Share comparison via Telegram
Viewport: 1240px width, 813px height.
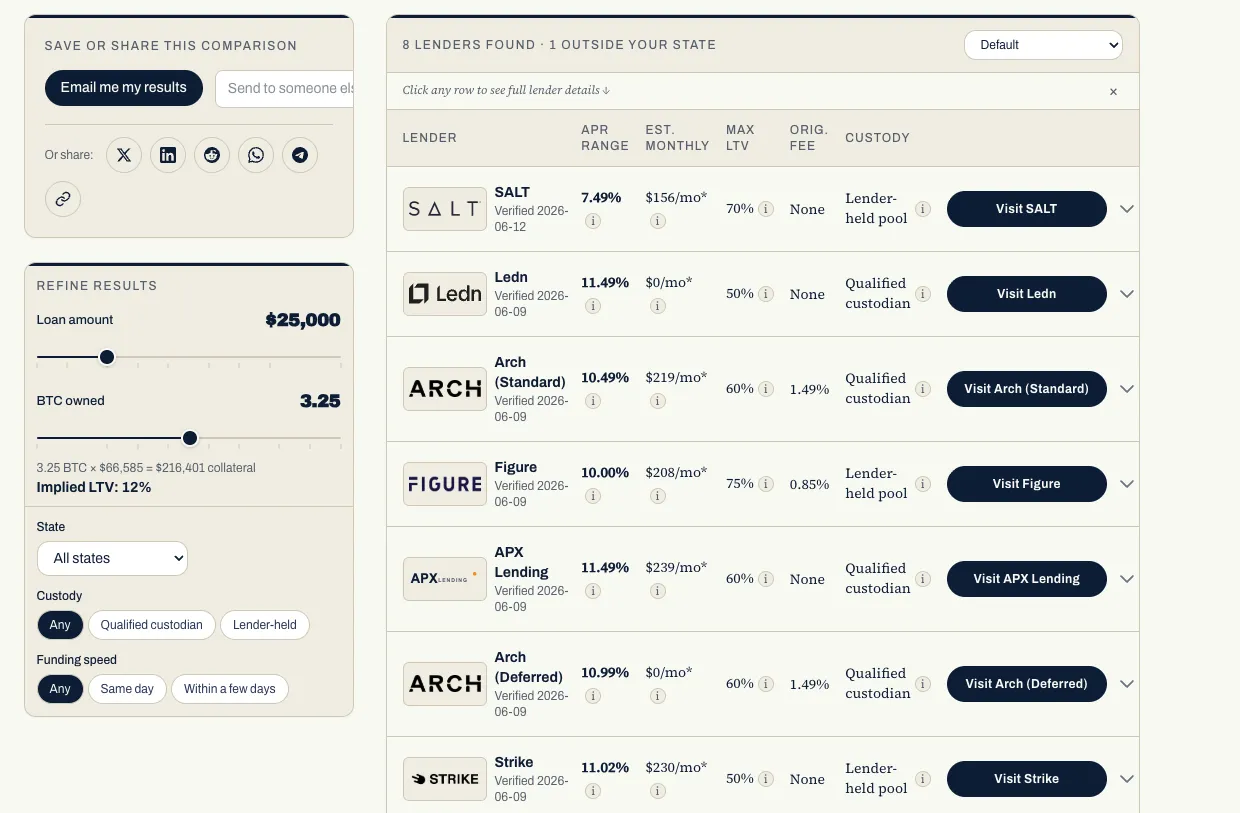(x=300, y=155)
